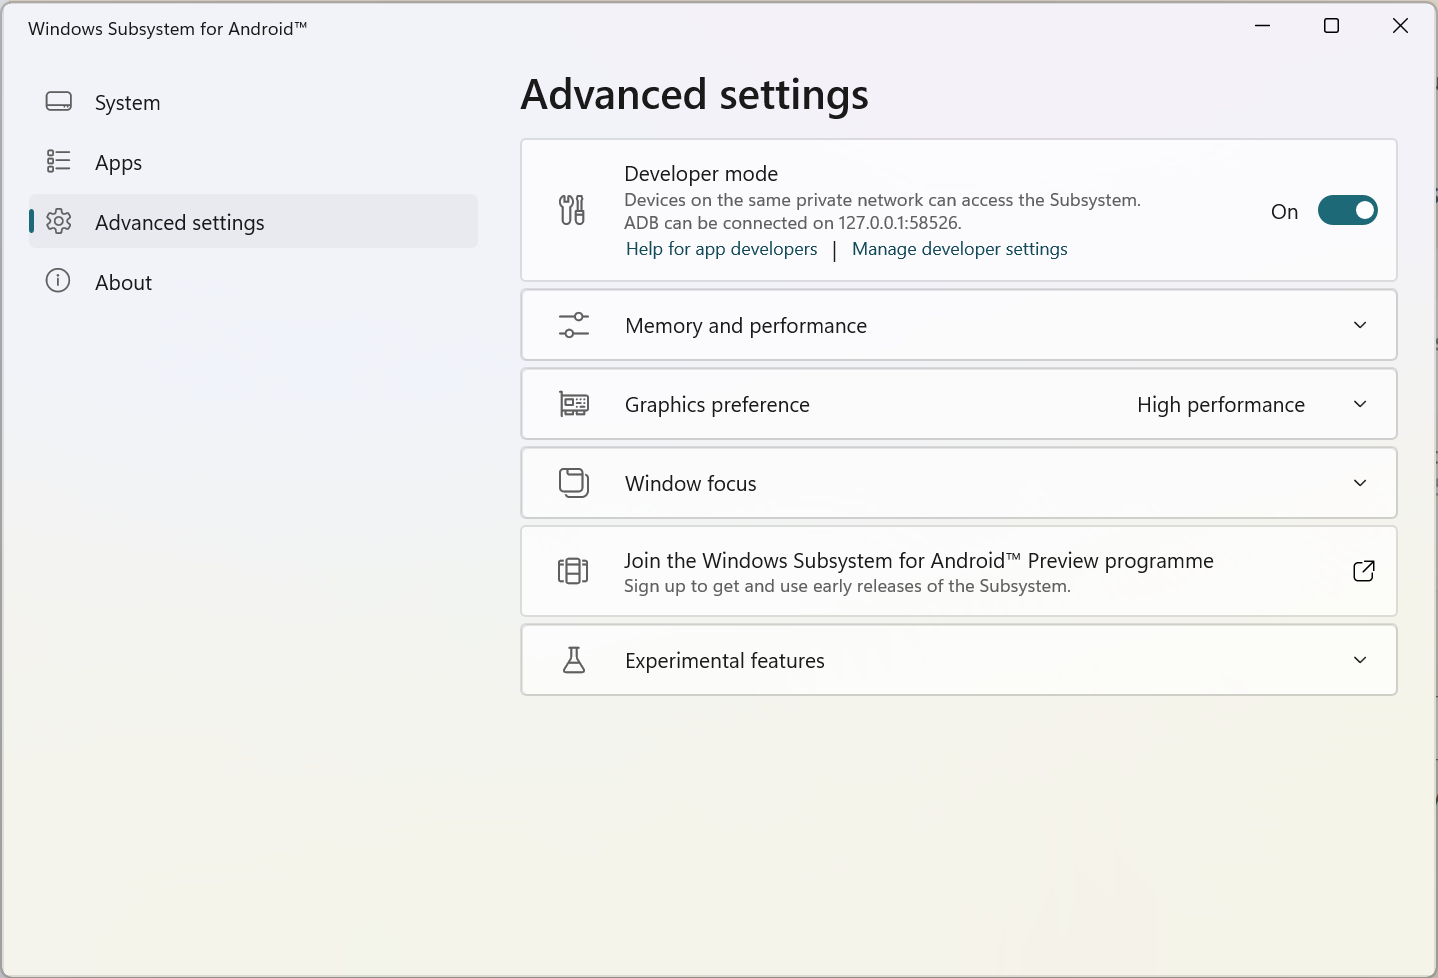Click the ADB address 127.0.0.1:58526 text
This screenshot has height=978, width=1438.
[x=899, y=223]
